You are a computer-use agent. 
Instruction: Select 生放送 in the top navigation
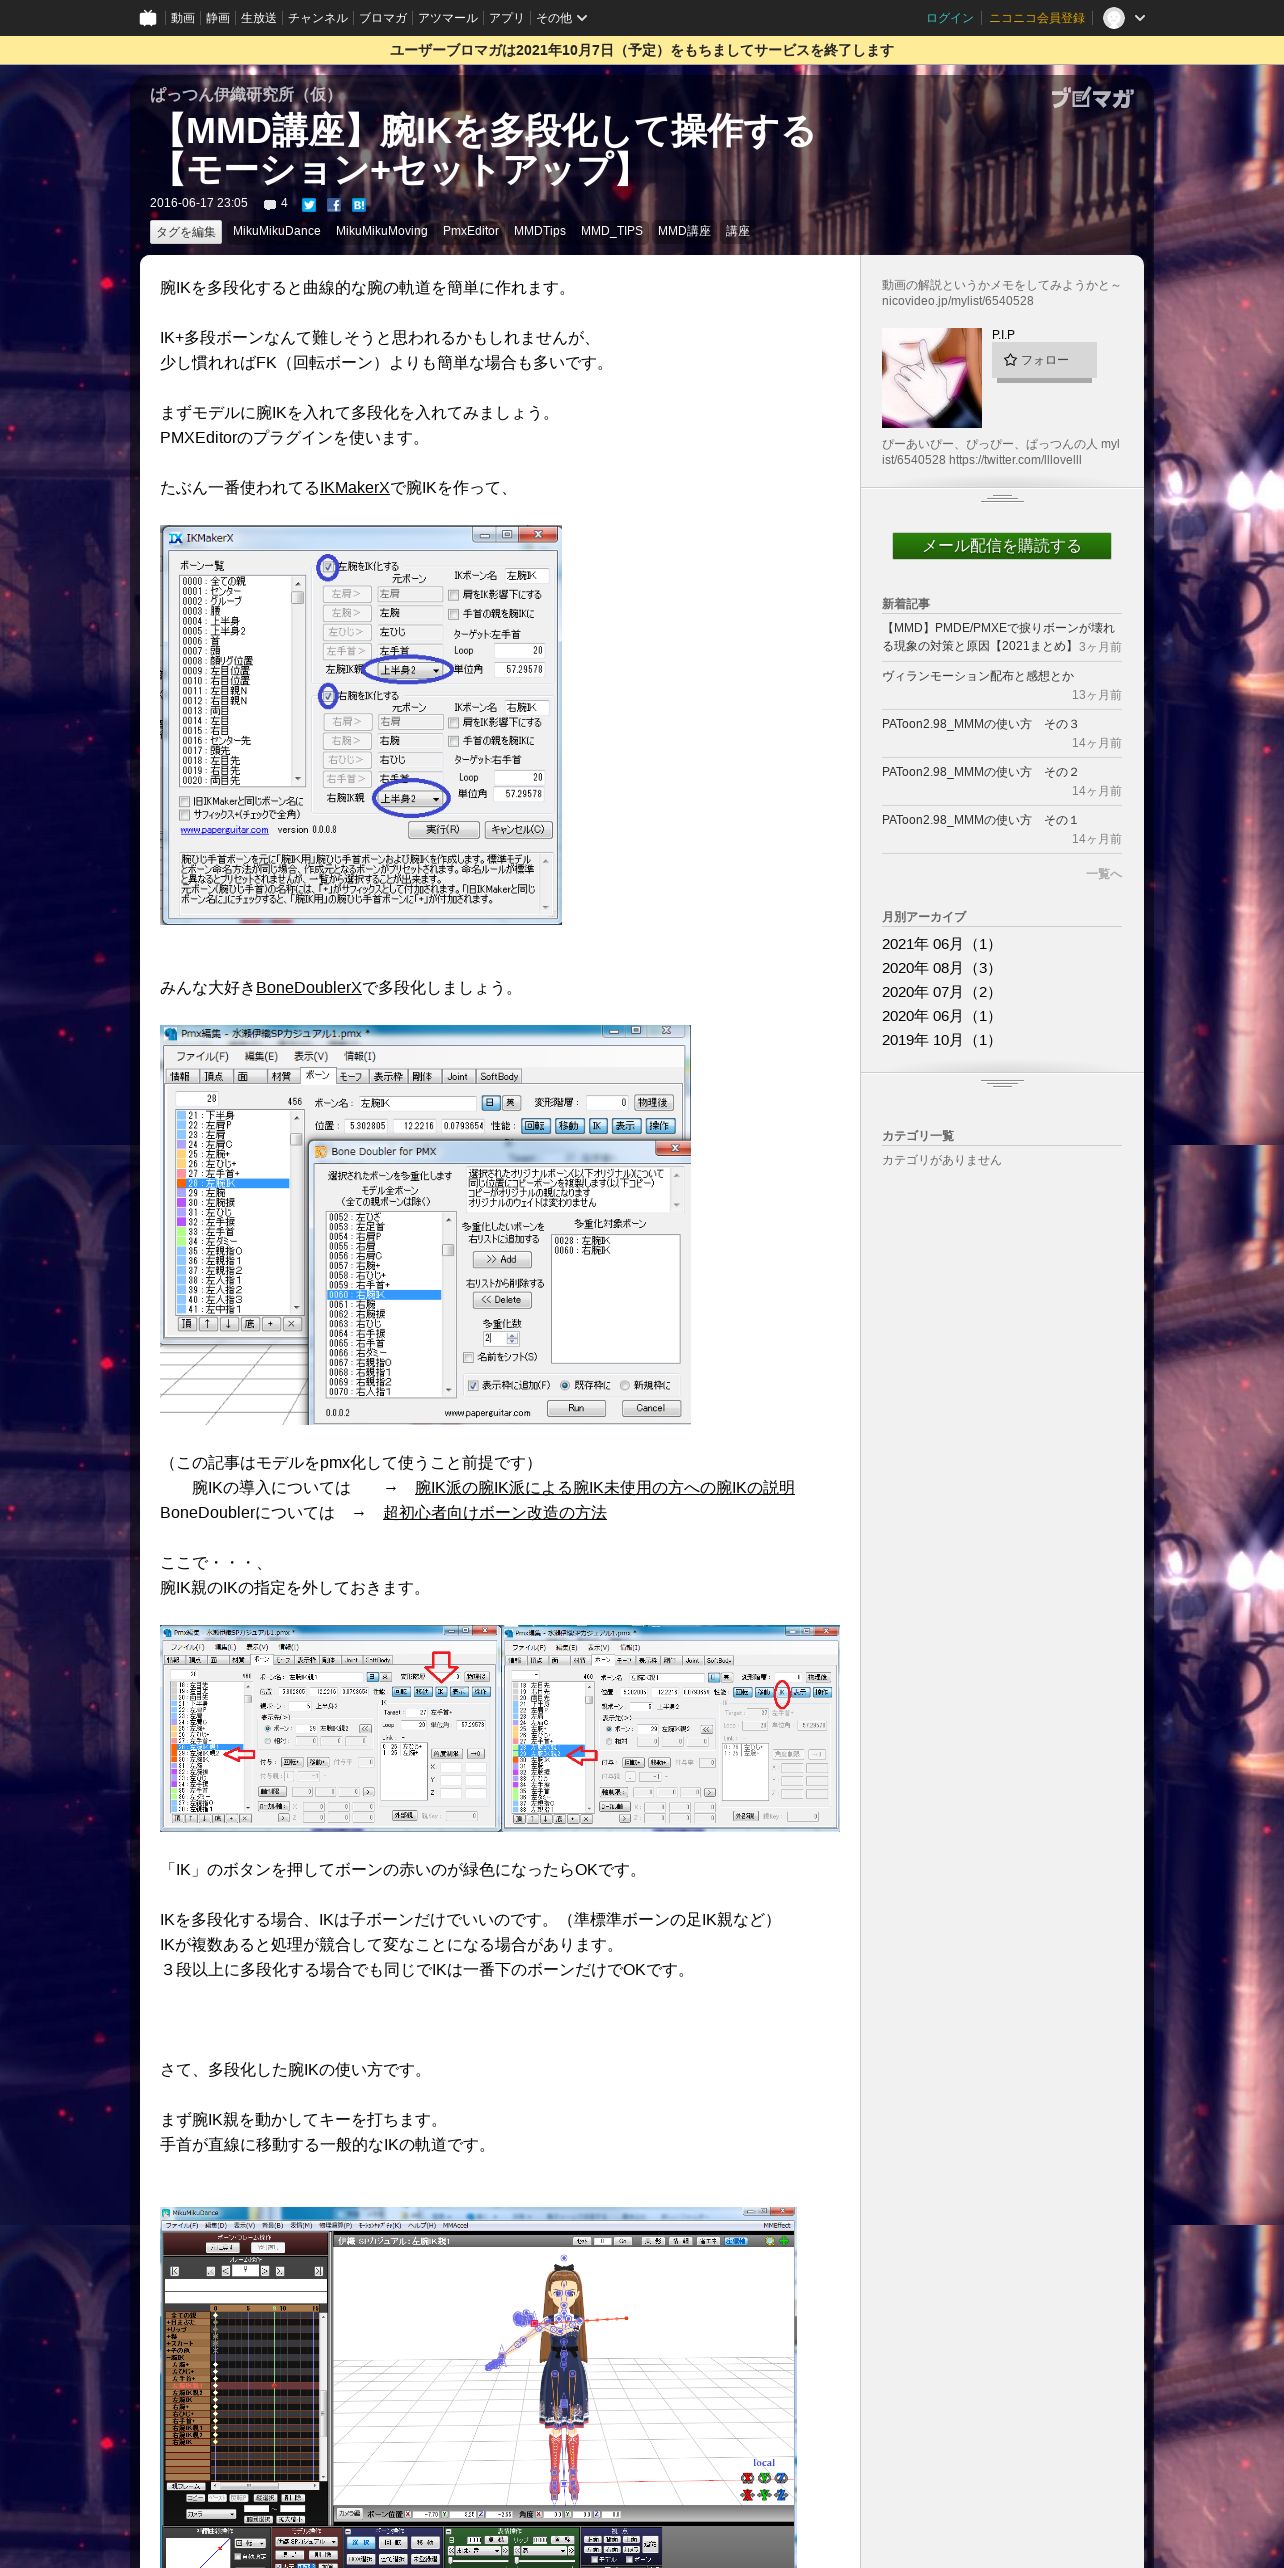tap(259, 18)
